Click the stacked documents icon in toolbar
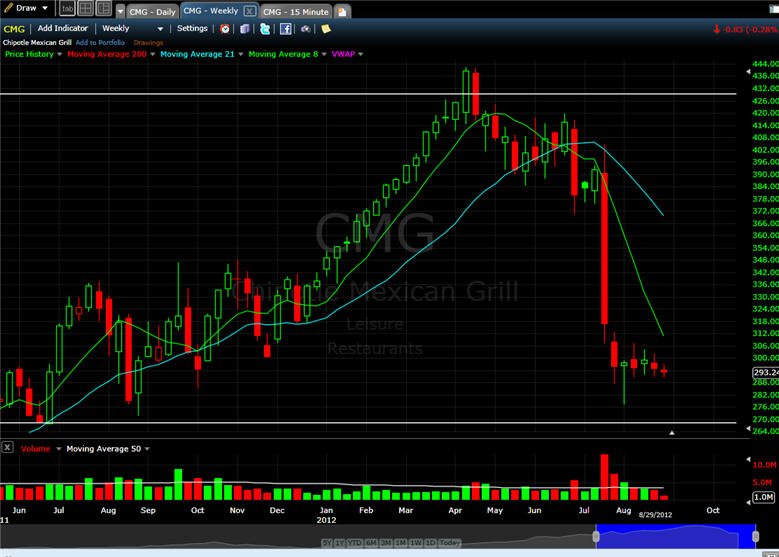The image size is (779, 557). 244,29
